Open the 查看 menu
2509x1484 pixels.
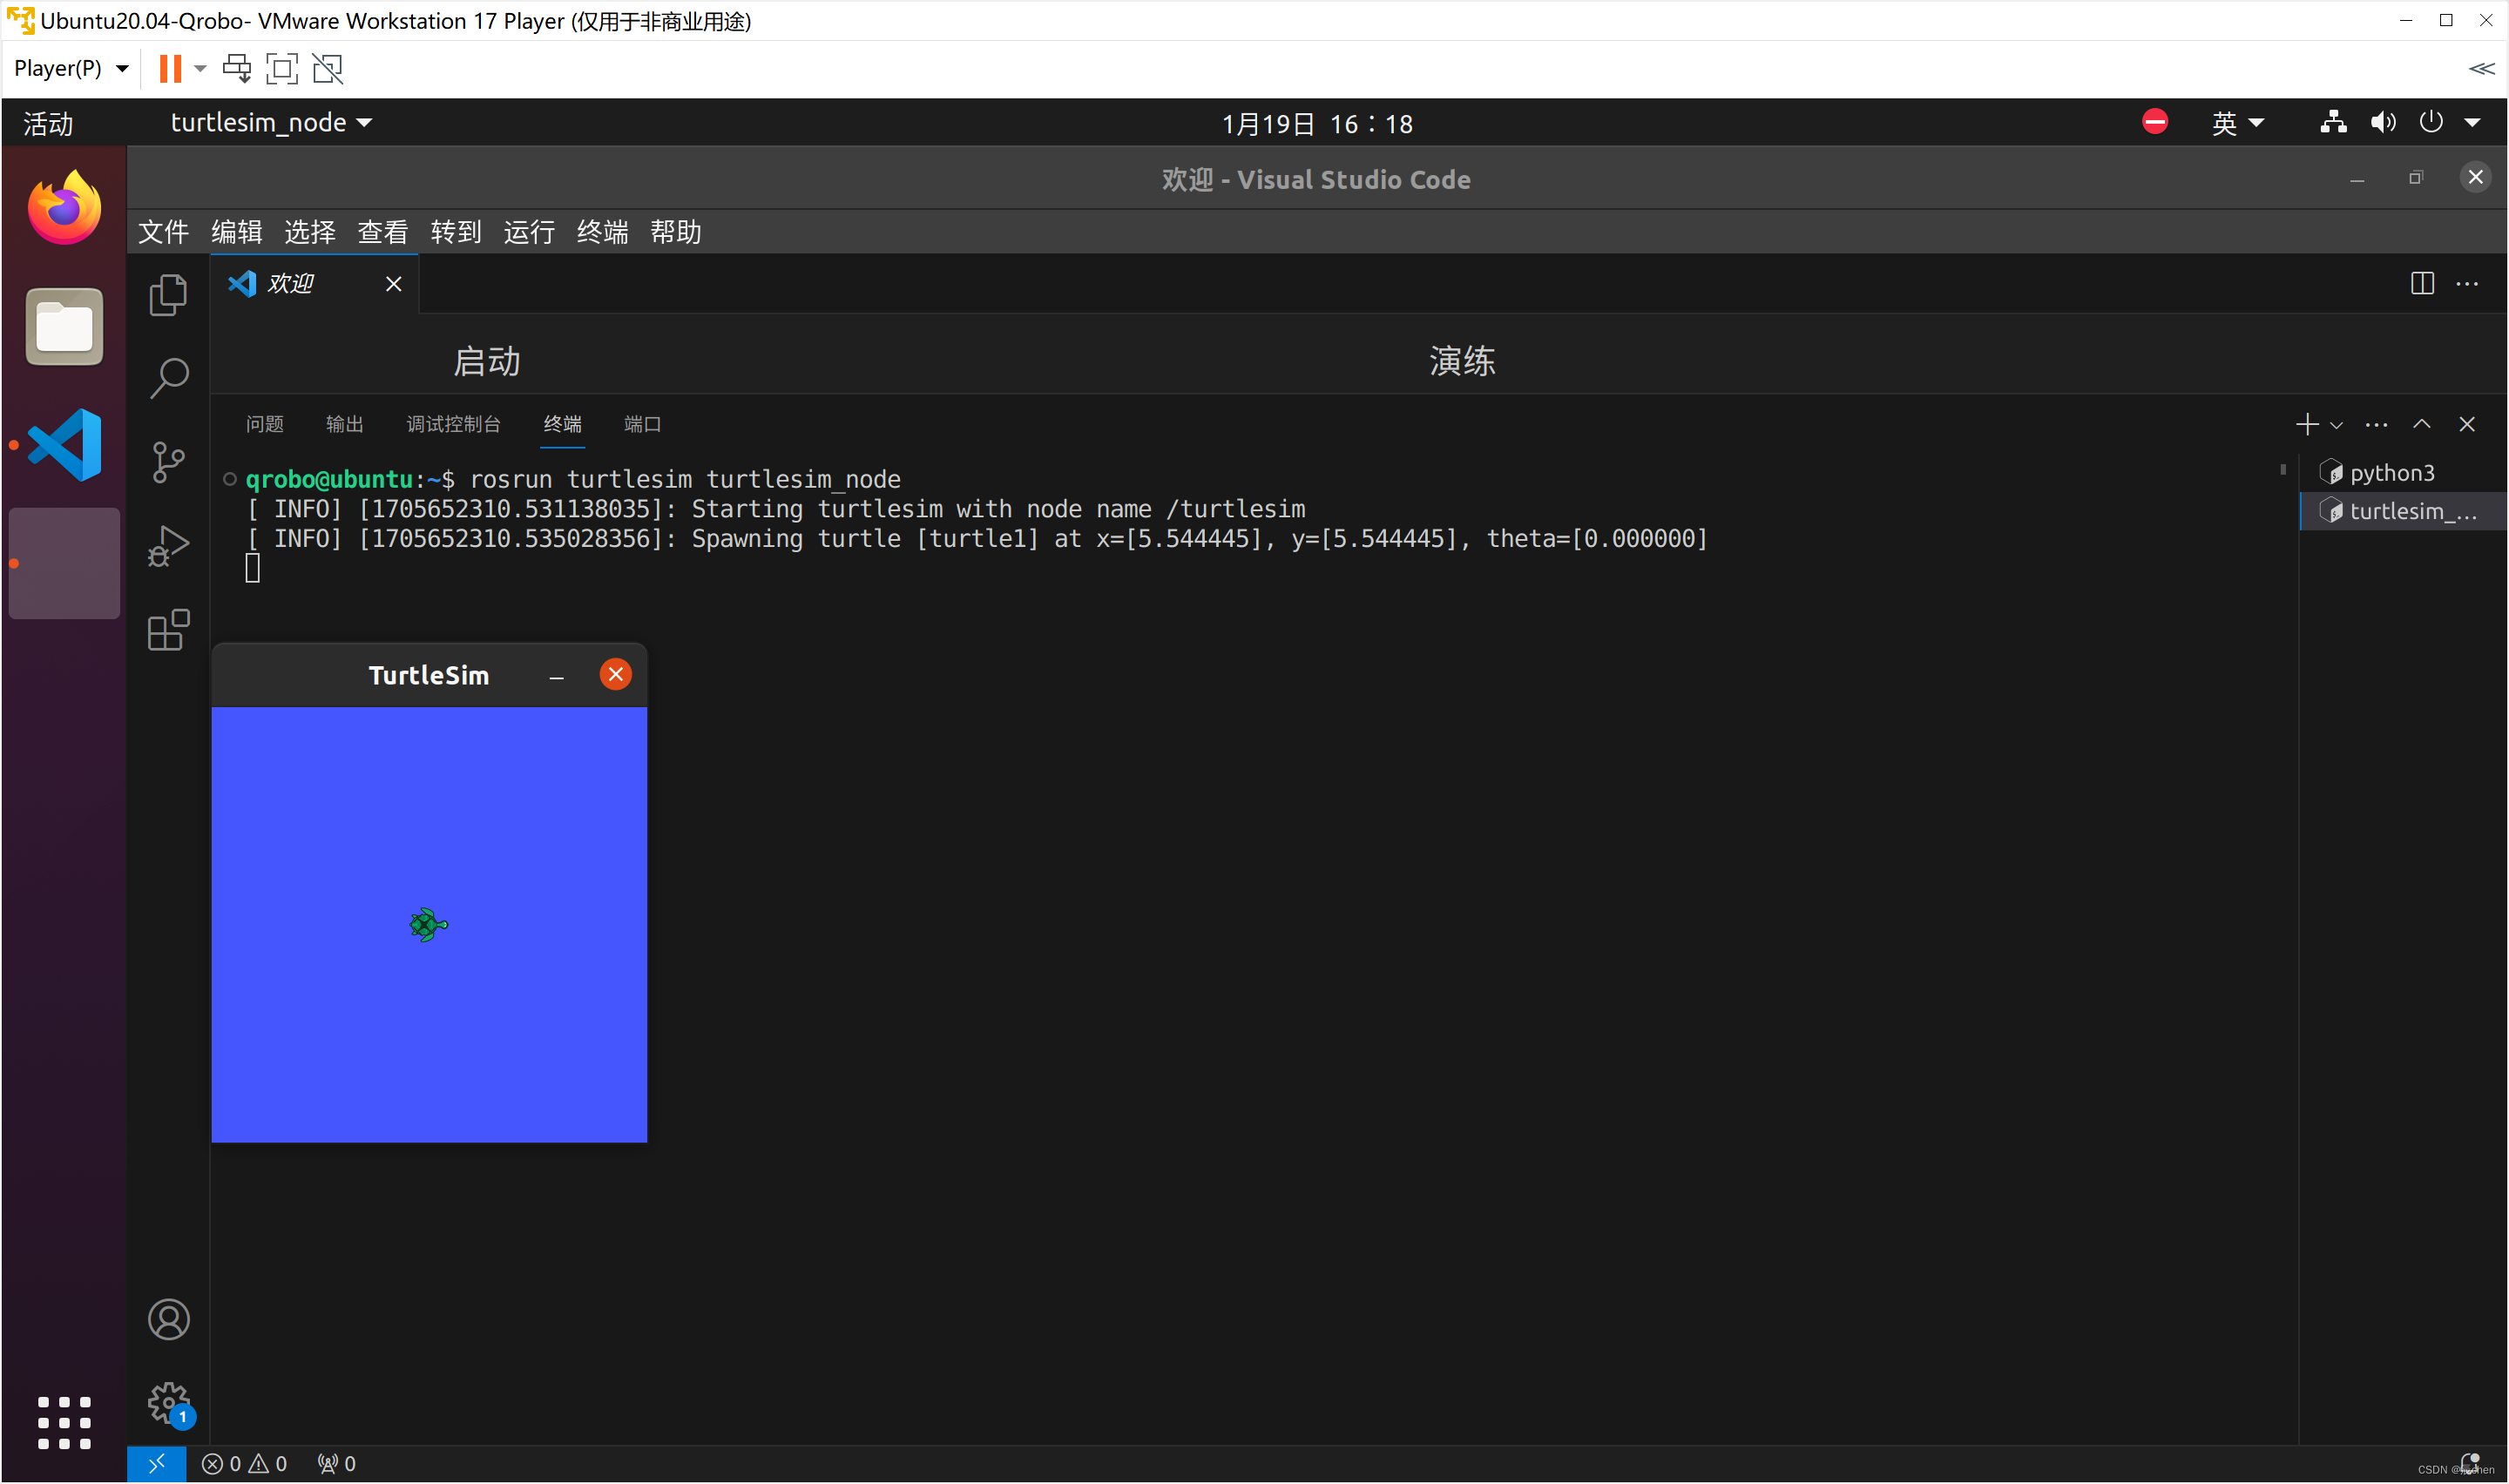[x=383, y=232]
